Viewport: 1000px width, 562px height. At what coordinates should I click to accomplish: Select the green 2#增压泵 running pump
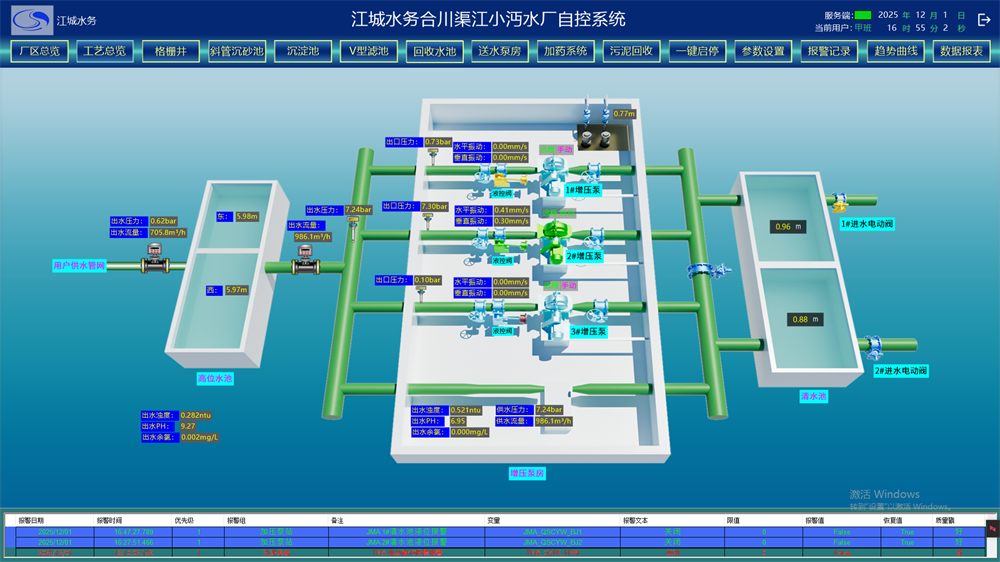click(554, 240)
